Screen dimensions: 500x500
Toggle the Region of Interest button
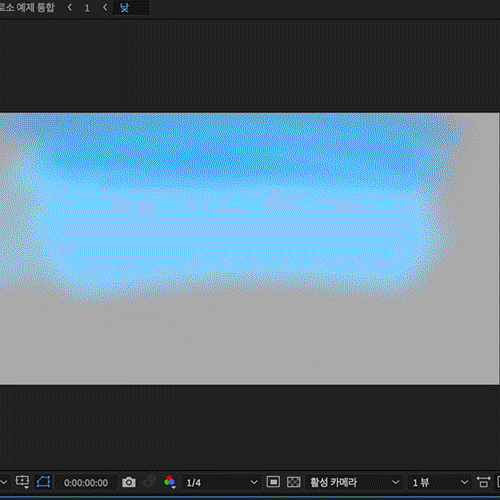[x=273, y=482]
